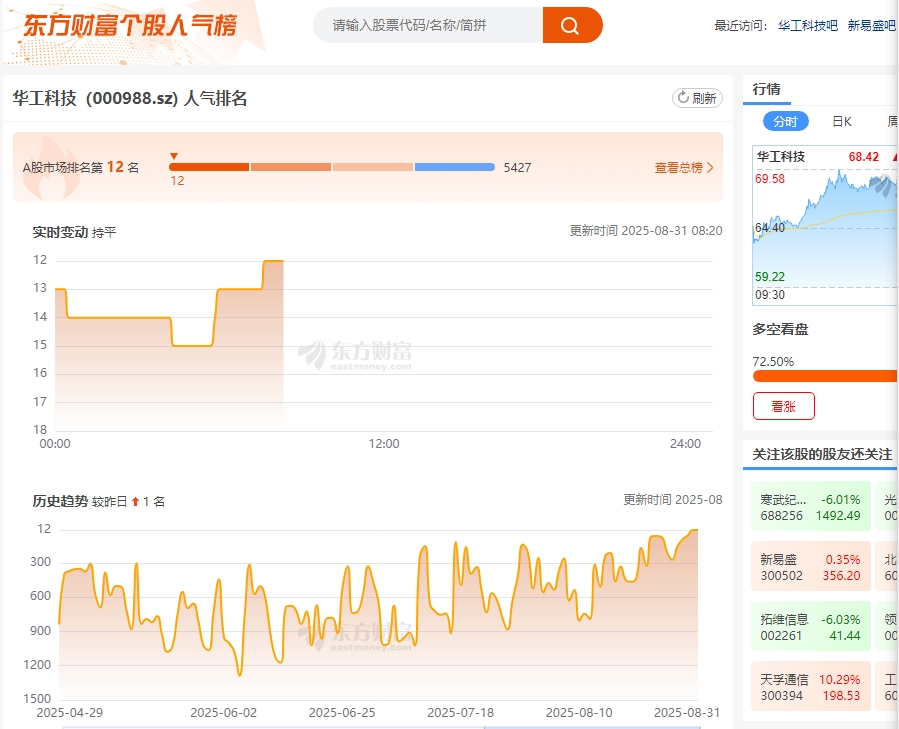
Task: Select the 行情 panel tab
Action: 767,89
